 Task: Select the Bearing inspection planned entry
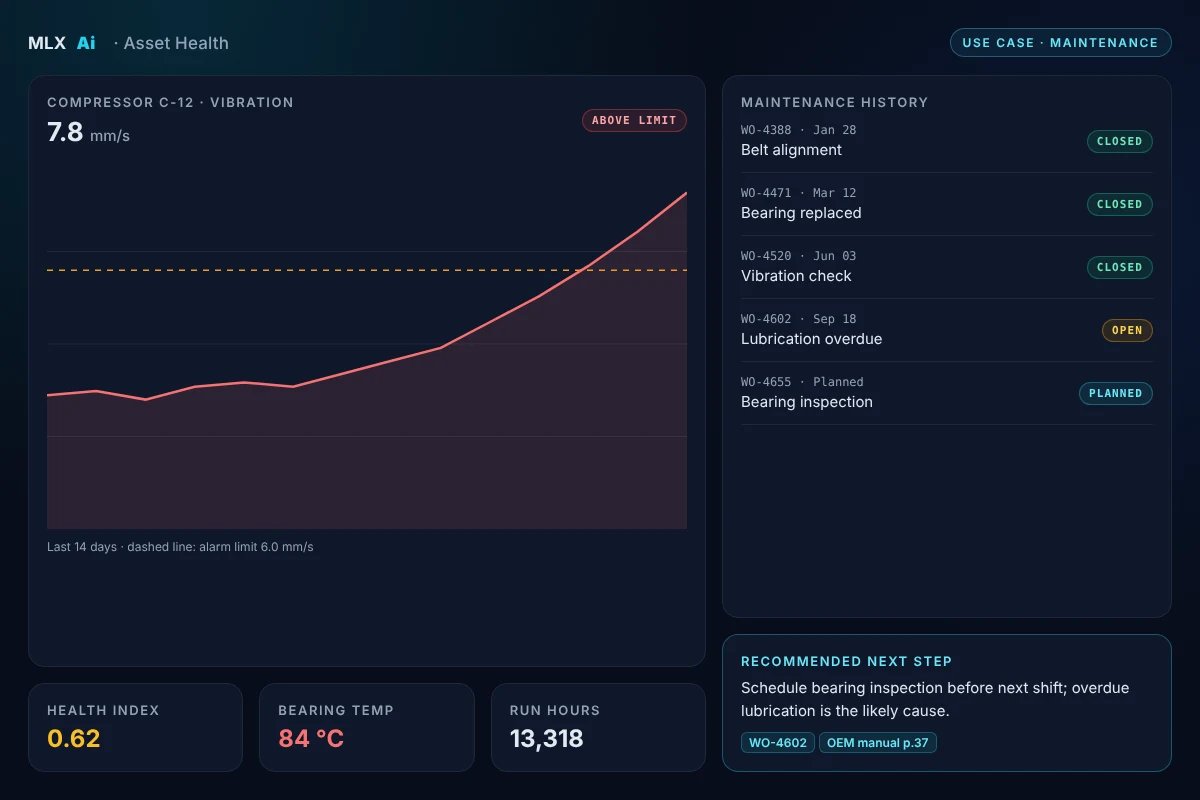pyautogui.click(x=946, y=393)
